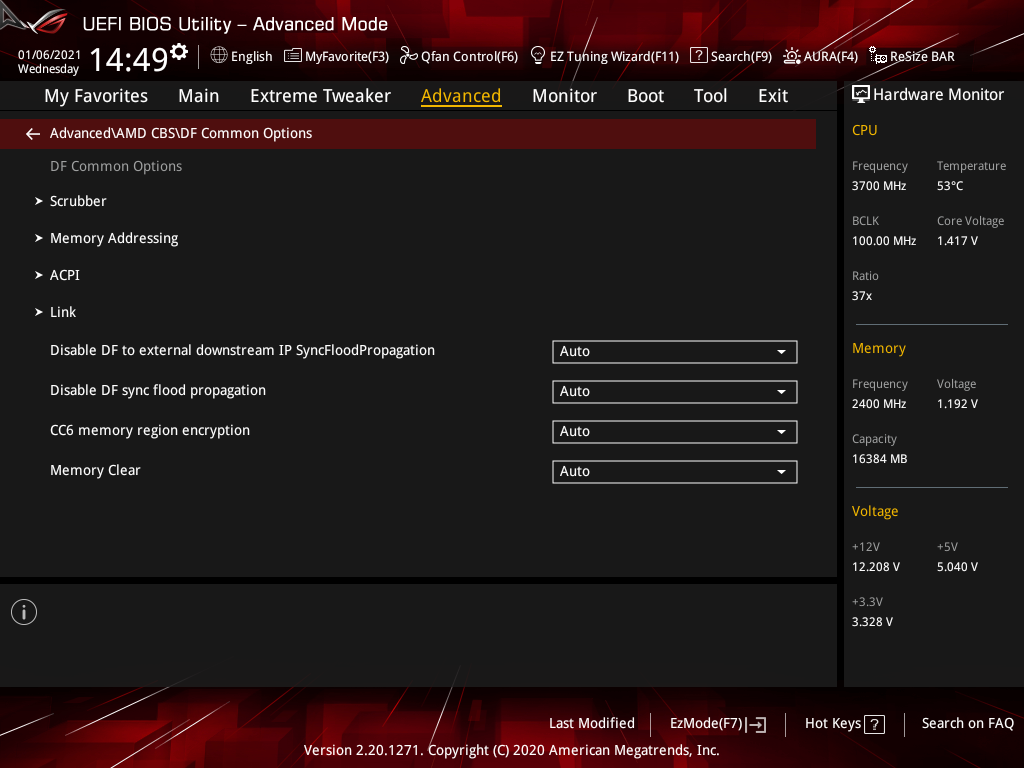
Task: Click BCLK value 100.00 MHz
Action: (x=884, y=241)
